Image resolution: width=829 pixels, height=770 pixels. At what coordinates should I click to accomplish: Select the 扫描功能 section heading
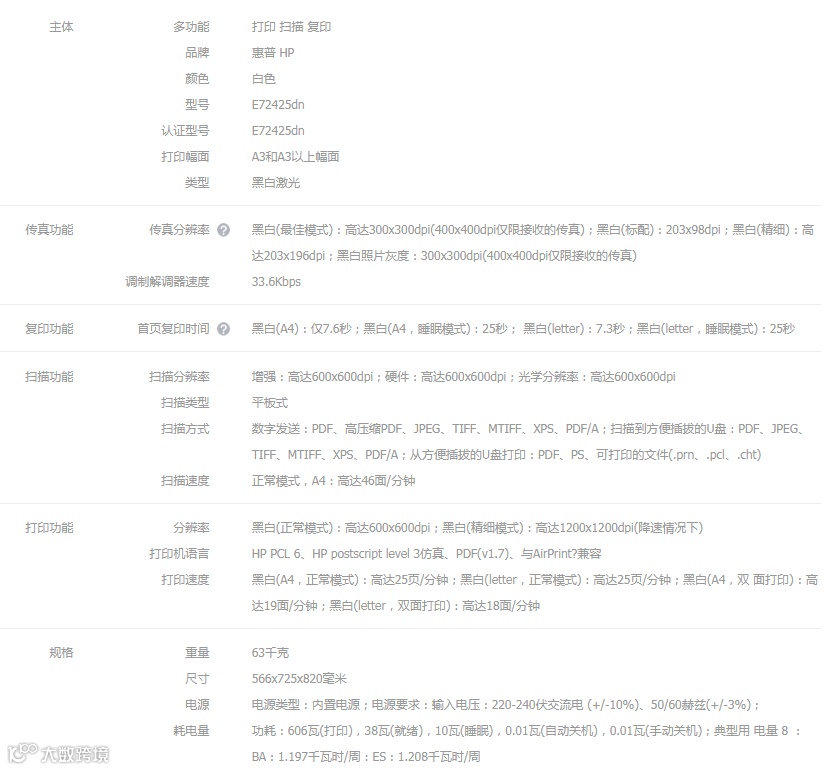click(49, 377)
